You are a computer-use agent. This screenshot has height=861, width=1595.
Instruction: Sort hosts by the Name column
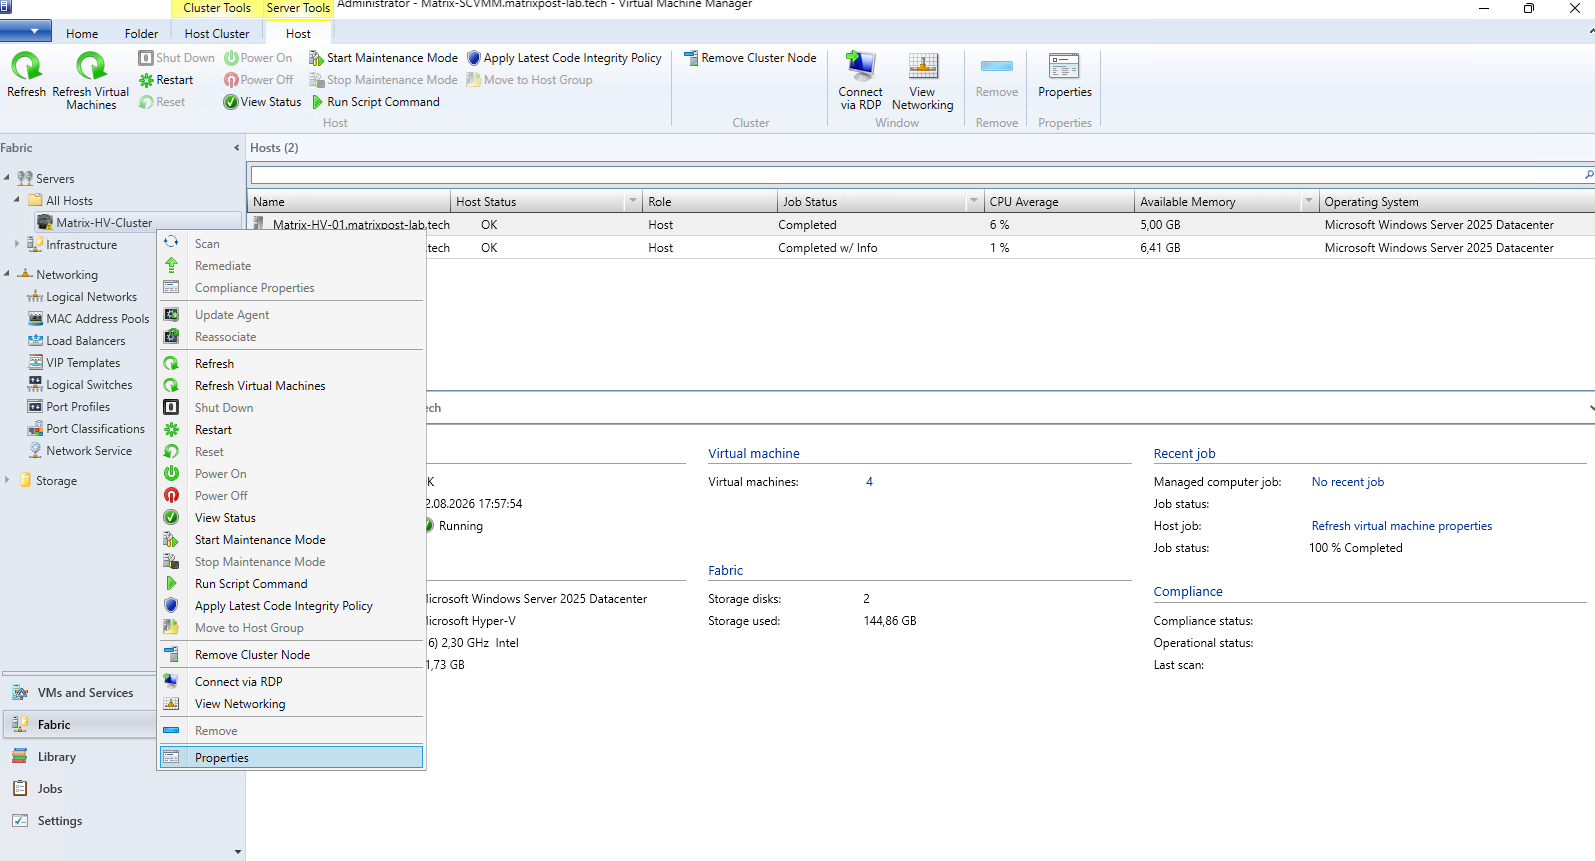coord(350,202)
